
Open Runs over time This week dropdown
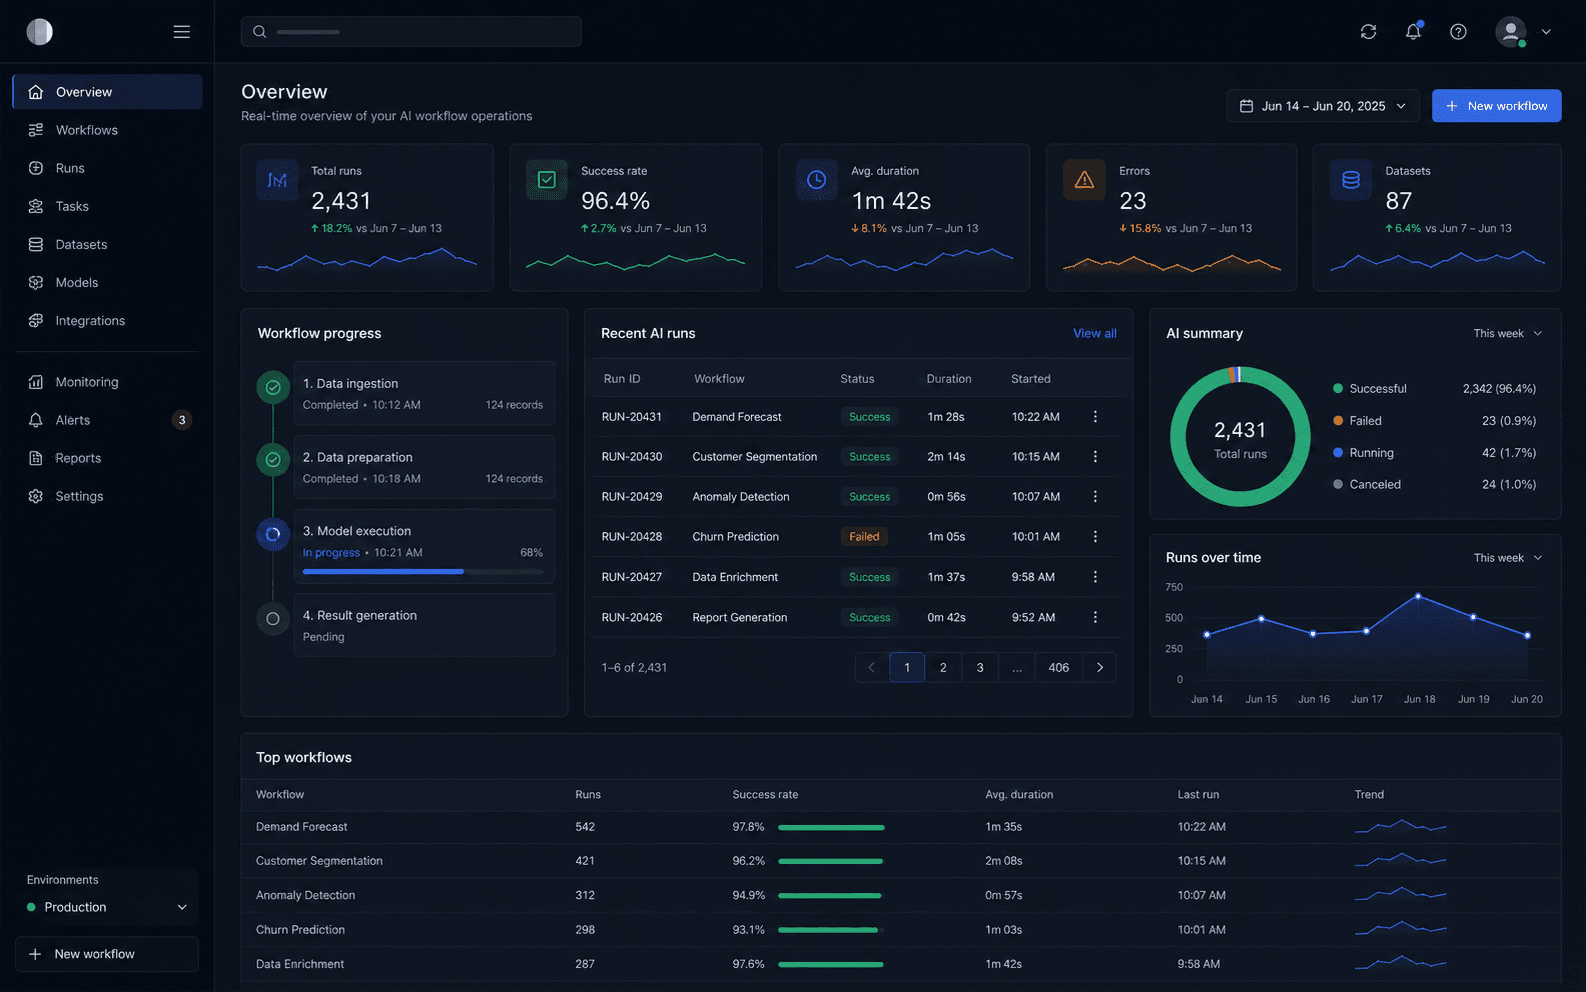coord(1507,558)
